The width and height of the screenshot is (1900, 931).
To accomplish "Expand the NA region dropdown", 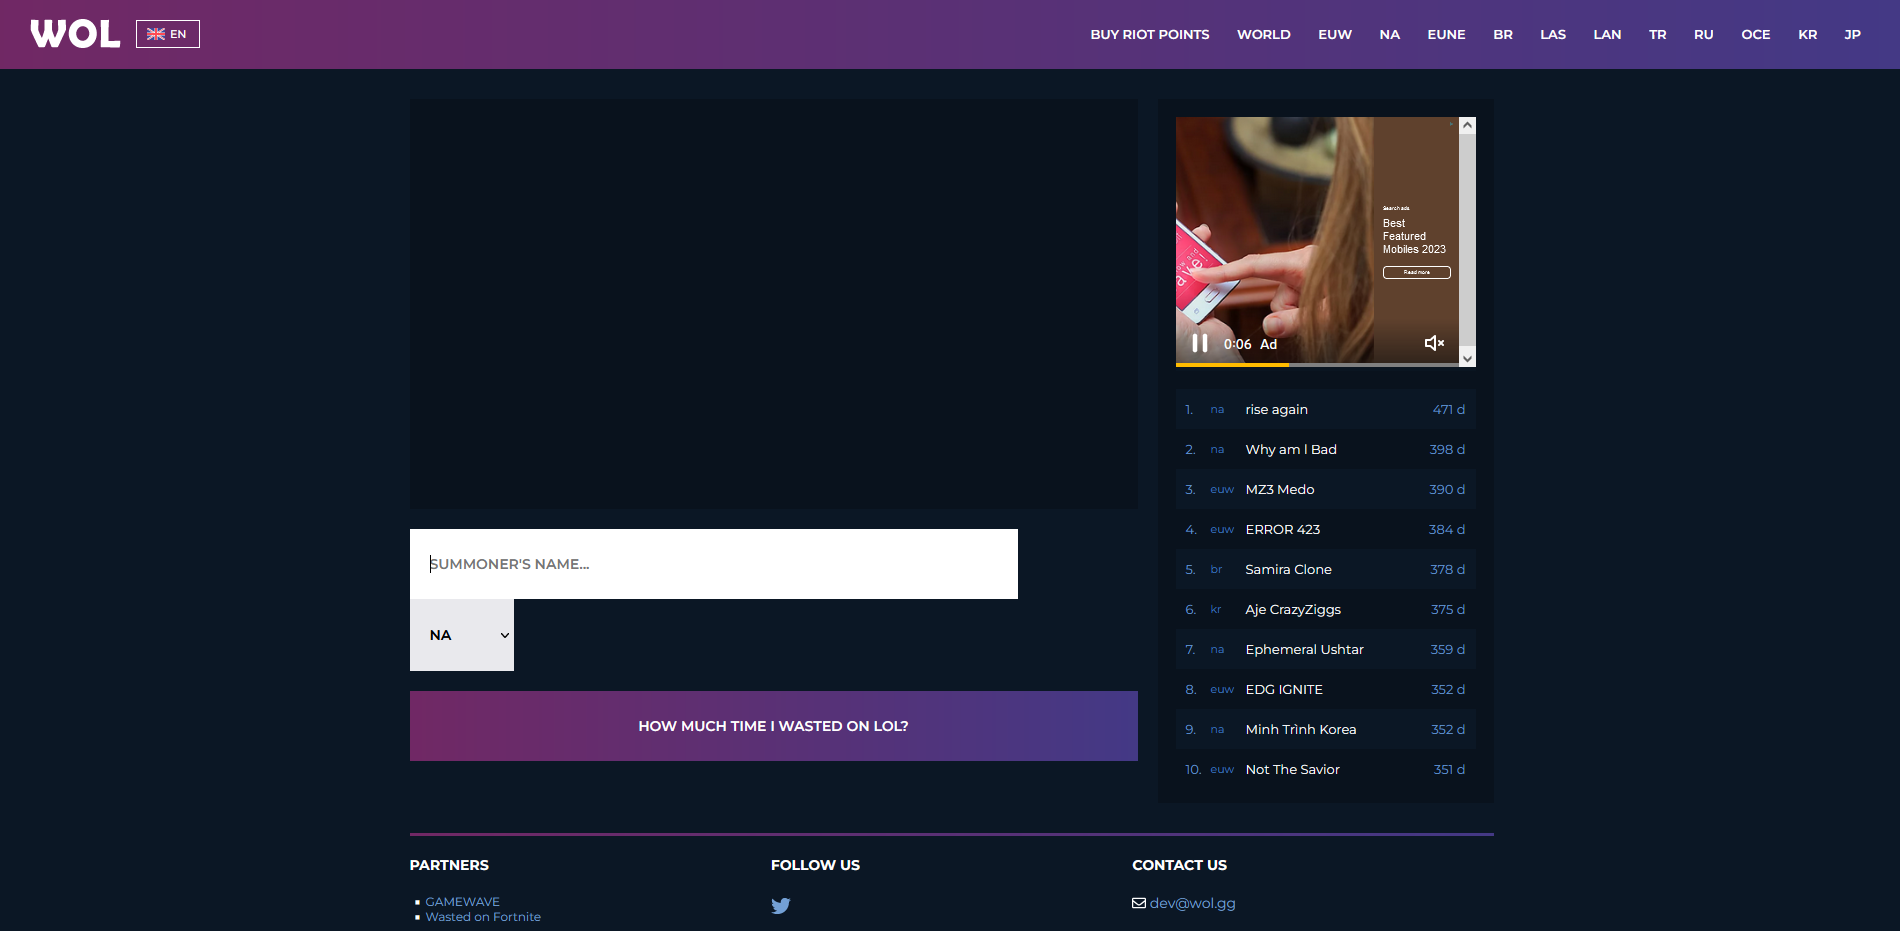I will click(x=462, y=635).
